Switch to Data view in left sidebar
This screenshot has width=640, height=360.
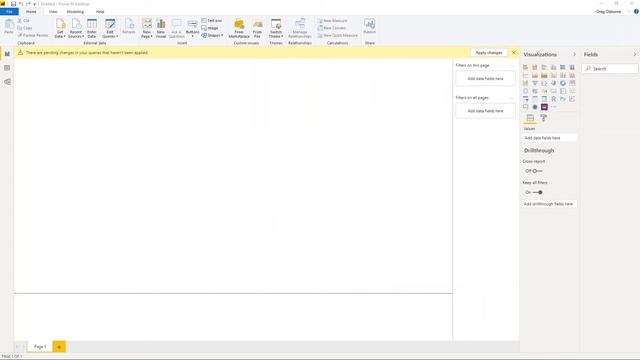[7, 68]
